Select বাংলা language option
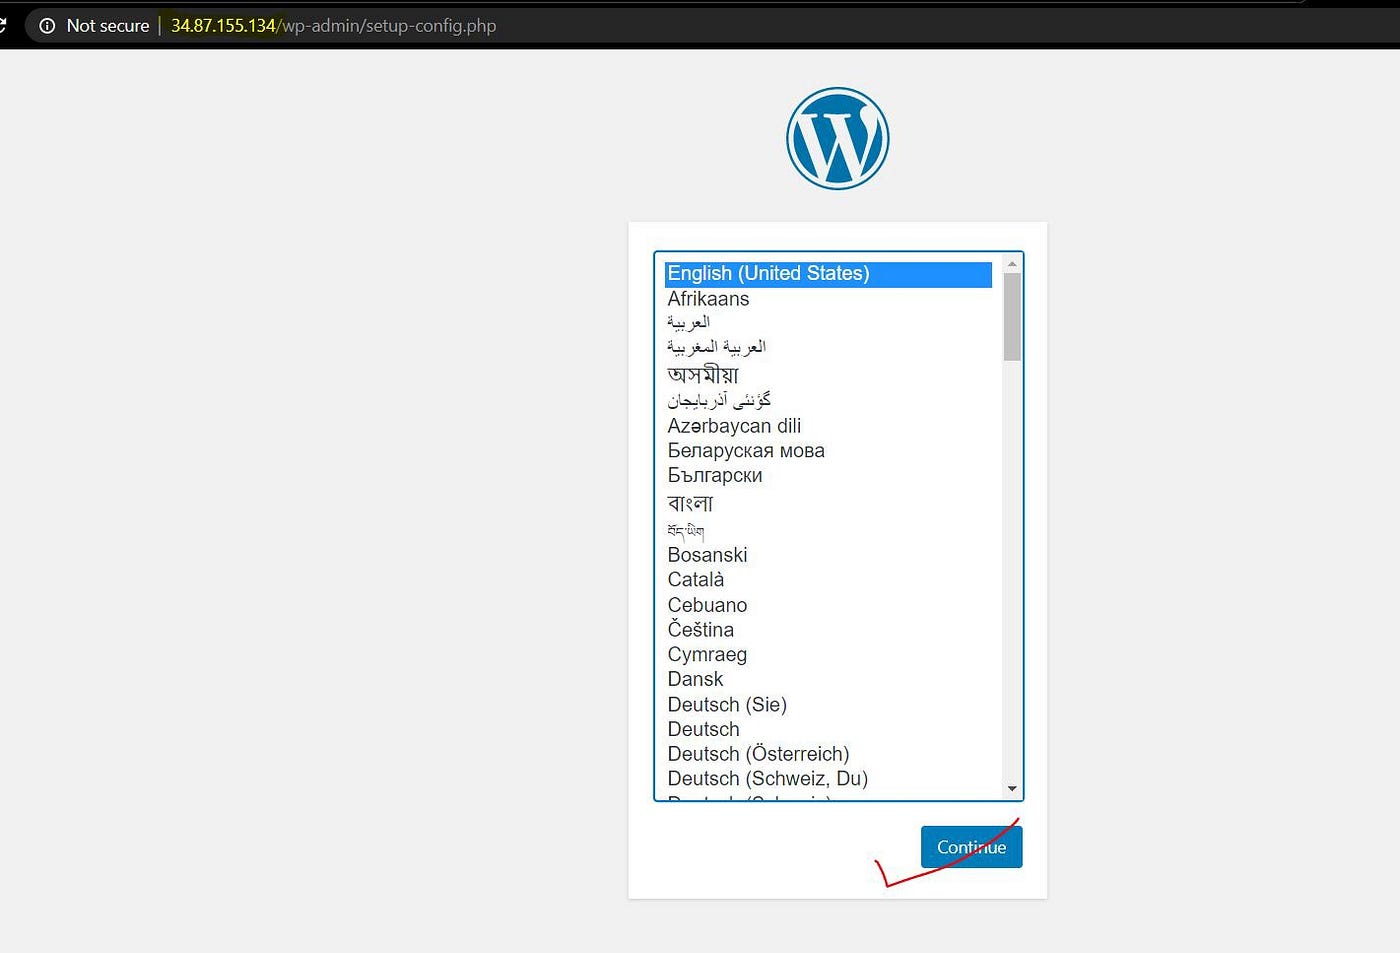The width and height of the screenshot is (1400, 953). pyautogui.click(x=828, y=503)
